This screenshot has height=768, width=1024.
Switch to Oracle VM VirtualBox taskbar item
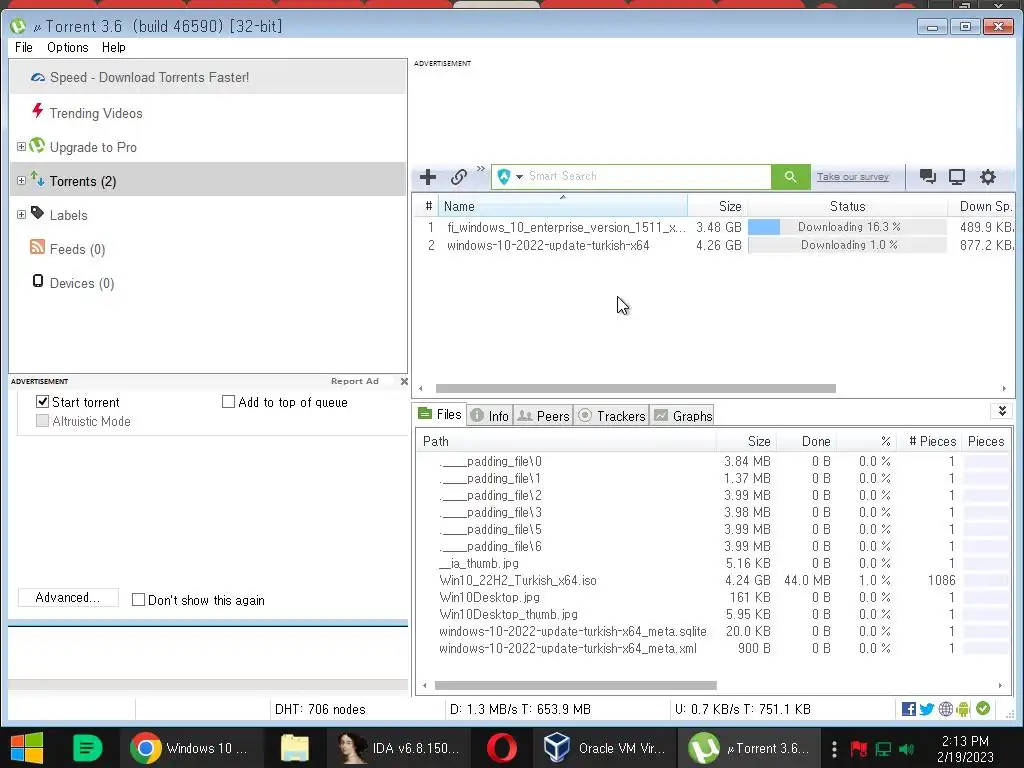pyautogui.click(x=605, y=748)
